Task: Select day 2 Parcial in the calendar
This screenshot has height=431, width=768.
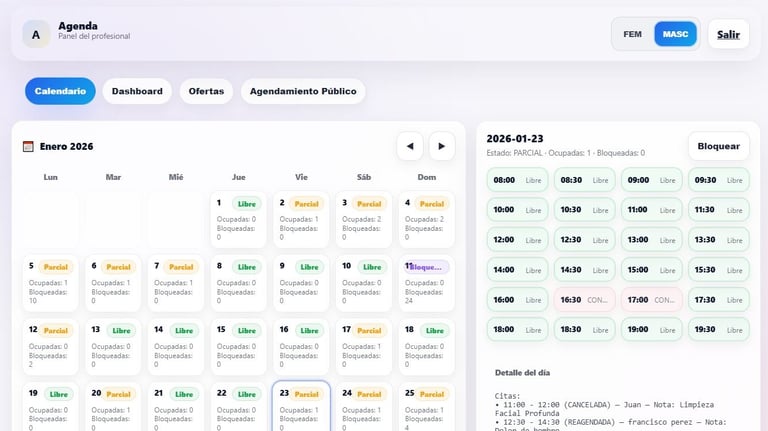Action: point(301,219)
